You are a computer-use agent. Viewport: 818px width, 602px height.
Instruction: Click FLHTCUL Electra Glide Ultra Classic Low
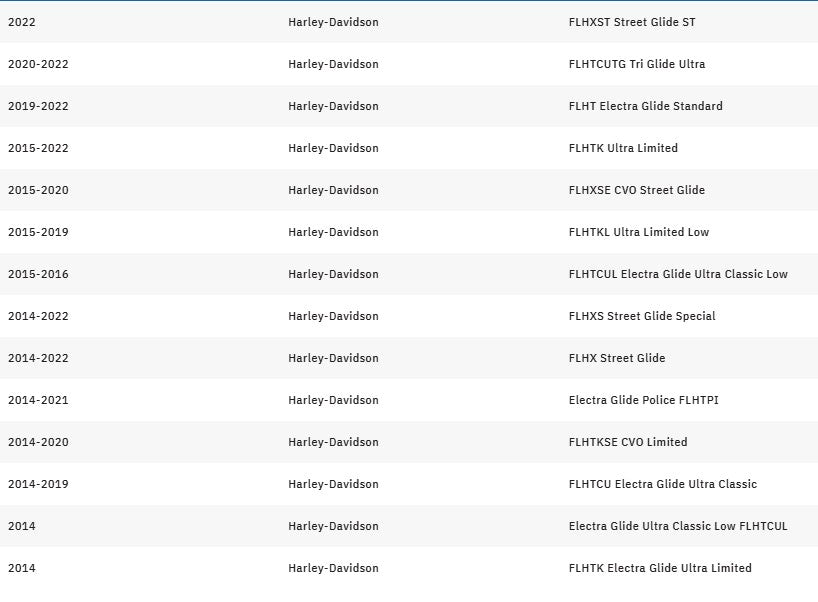pyautogui.click(x=678, y=274)
